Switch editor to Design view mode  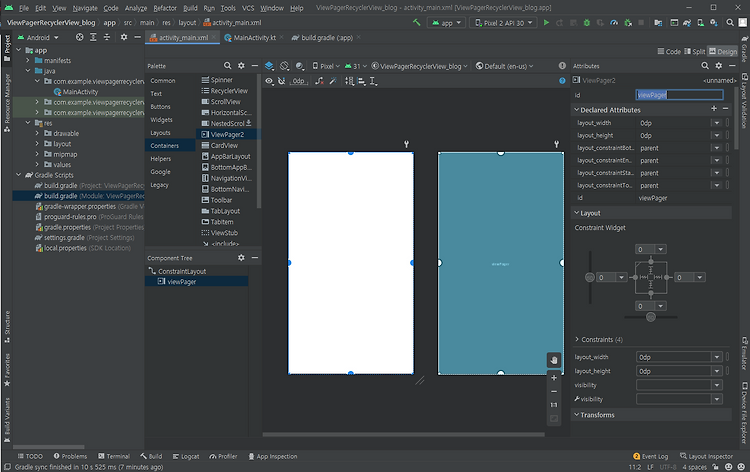click(723, 52)
